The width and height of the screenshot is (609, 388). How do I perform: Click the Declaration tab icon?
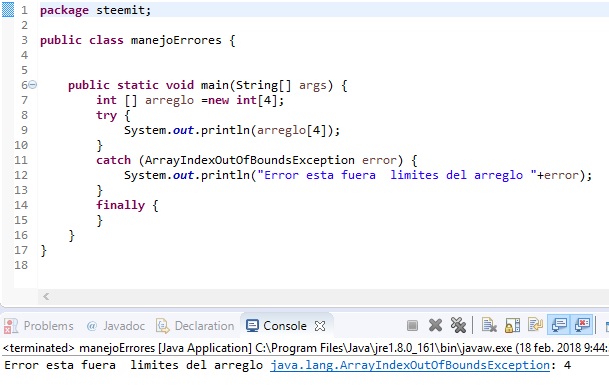pos(163,325)
